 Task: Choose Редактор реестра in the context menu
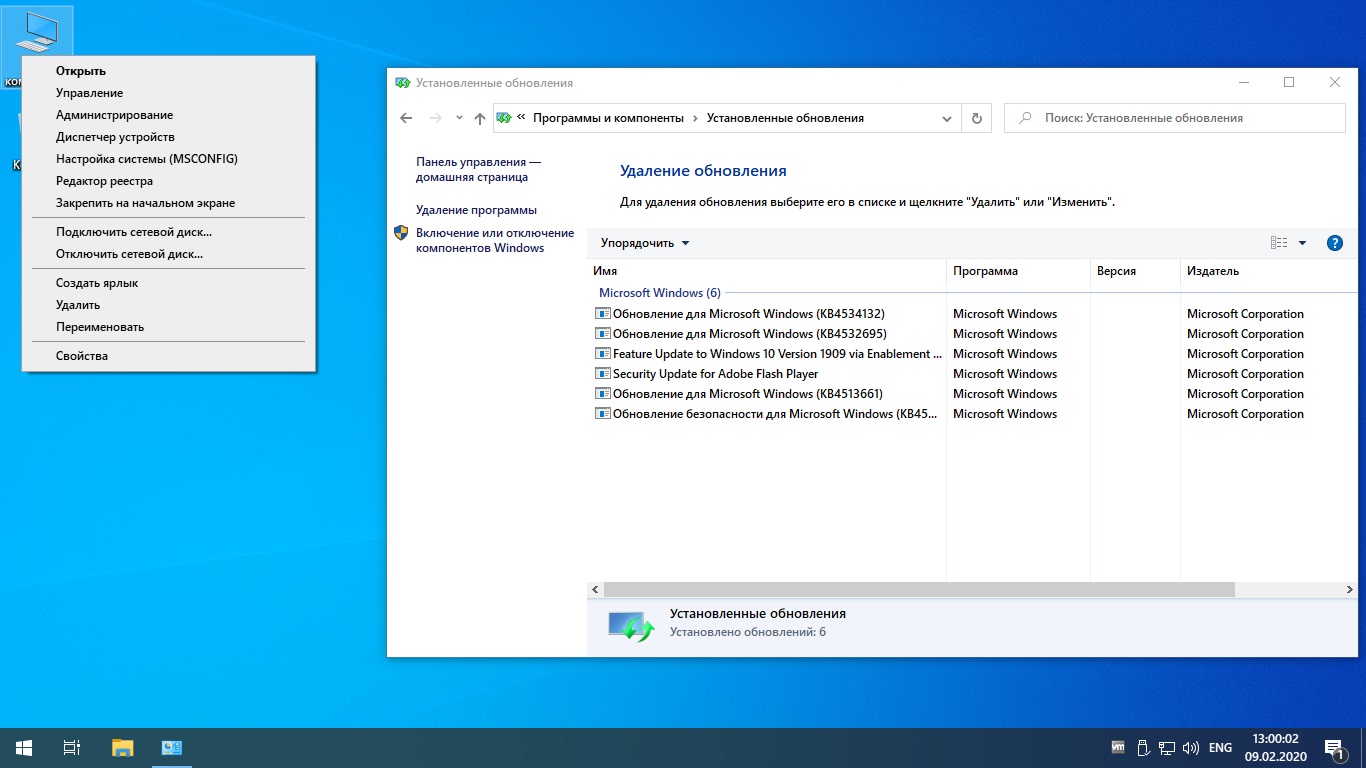coord(168,181)
